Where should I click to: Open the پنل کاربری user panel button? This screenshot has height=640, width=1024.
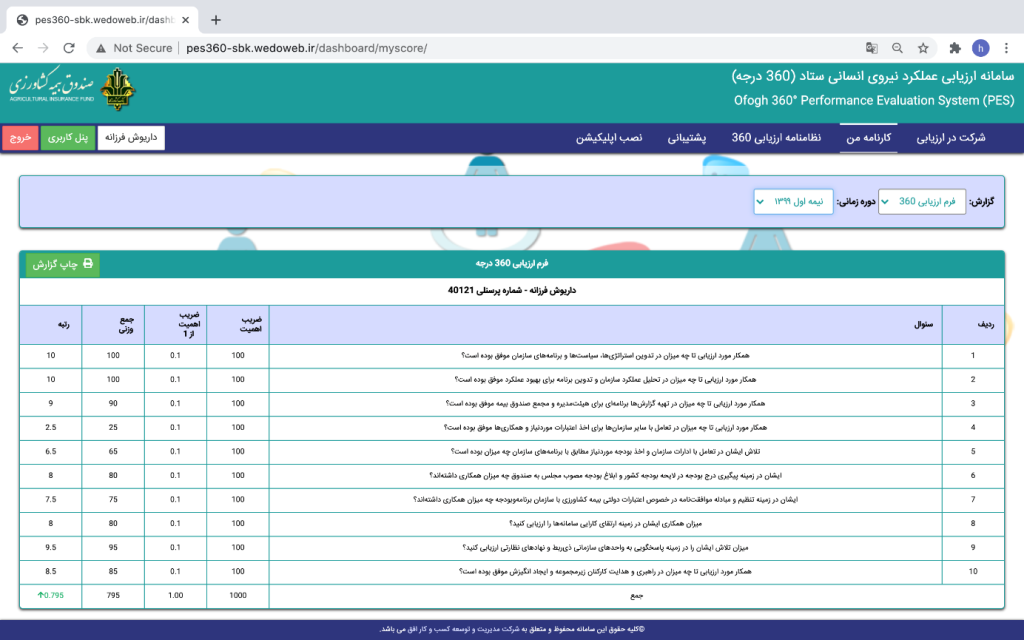[68, 138]
